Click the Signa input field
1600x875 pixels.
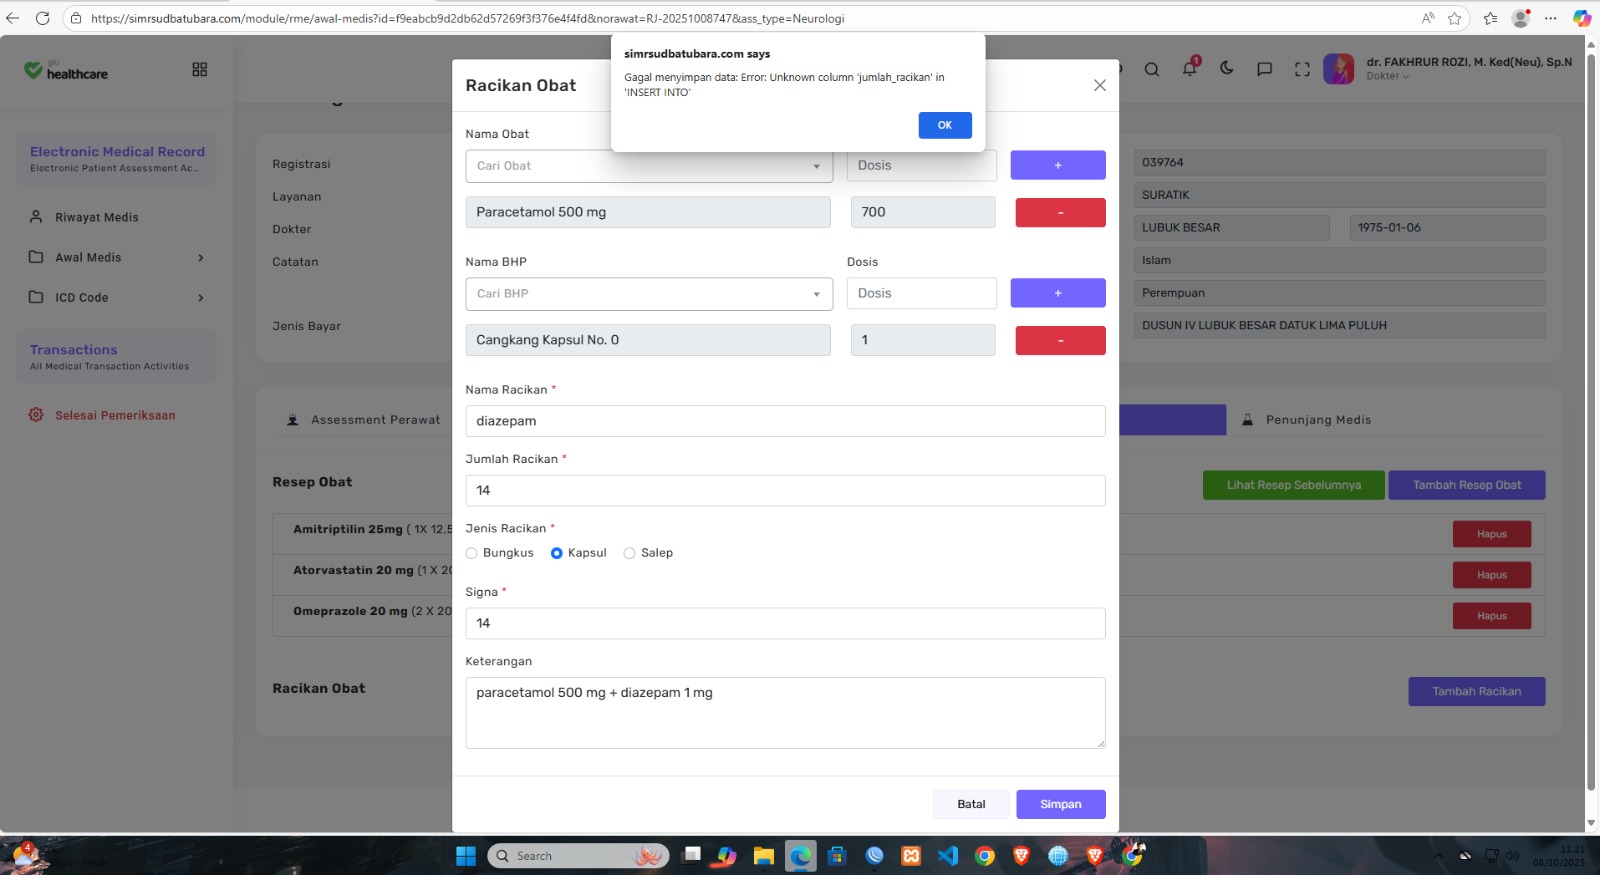point(785,623)
